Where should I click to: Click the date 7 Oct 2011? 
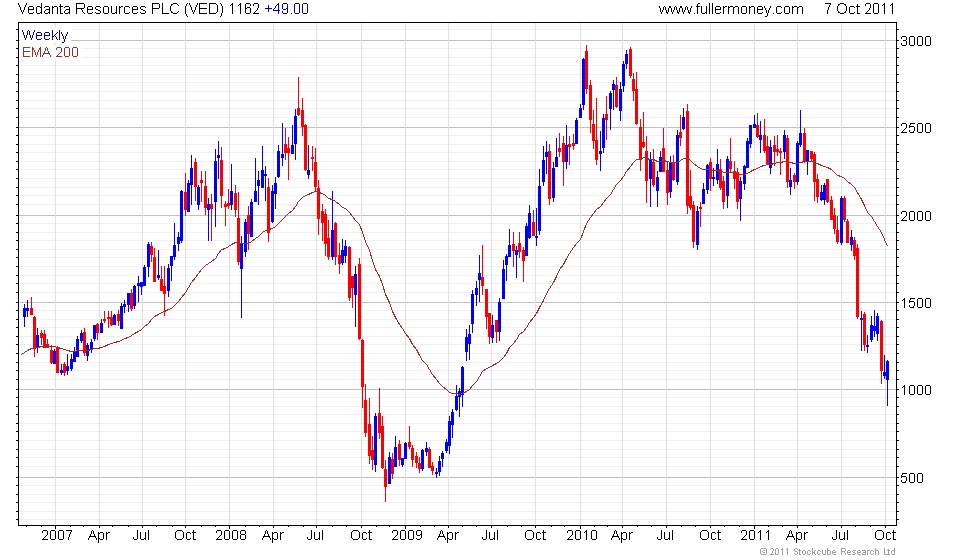pos(859,9)
